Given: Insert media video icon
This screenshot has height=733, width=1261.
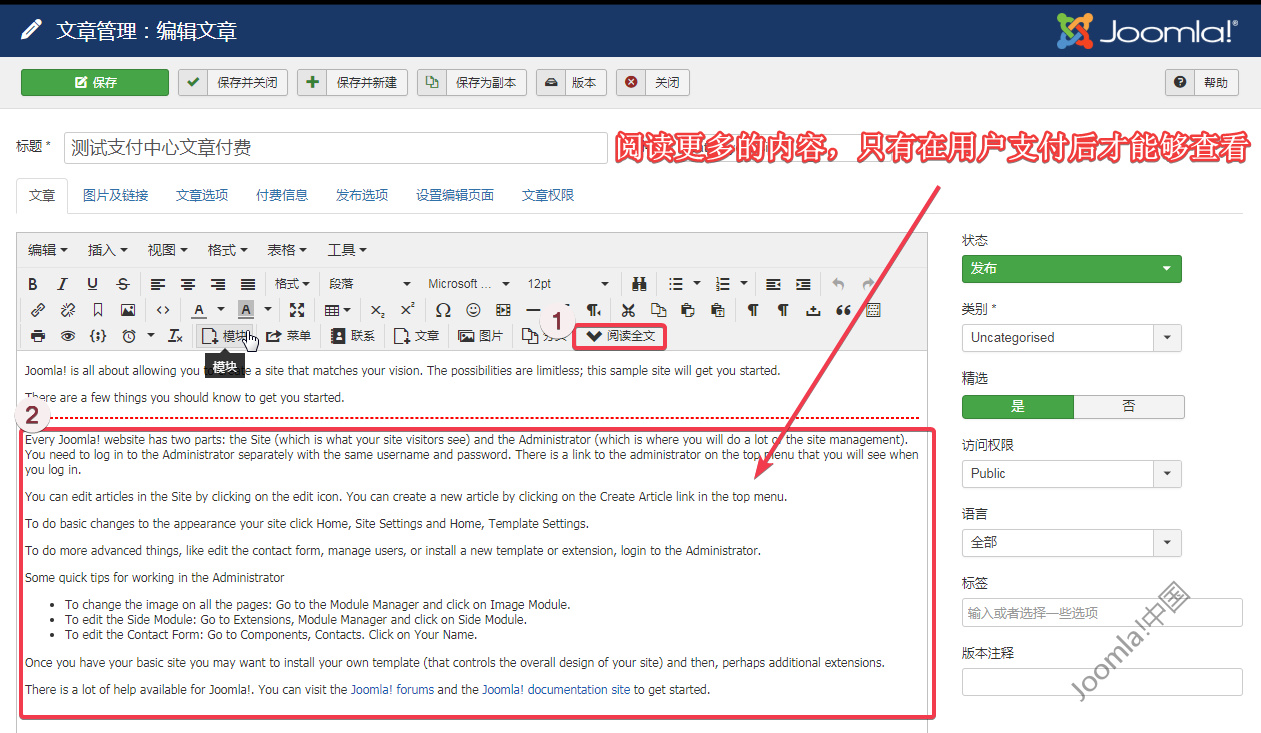Looking at the screenshot, I should tap(503, 310).
